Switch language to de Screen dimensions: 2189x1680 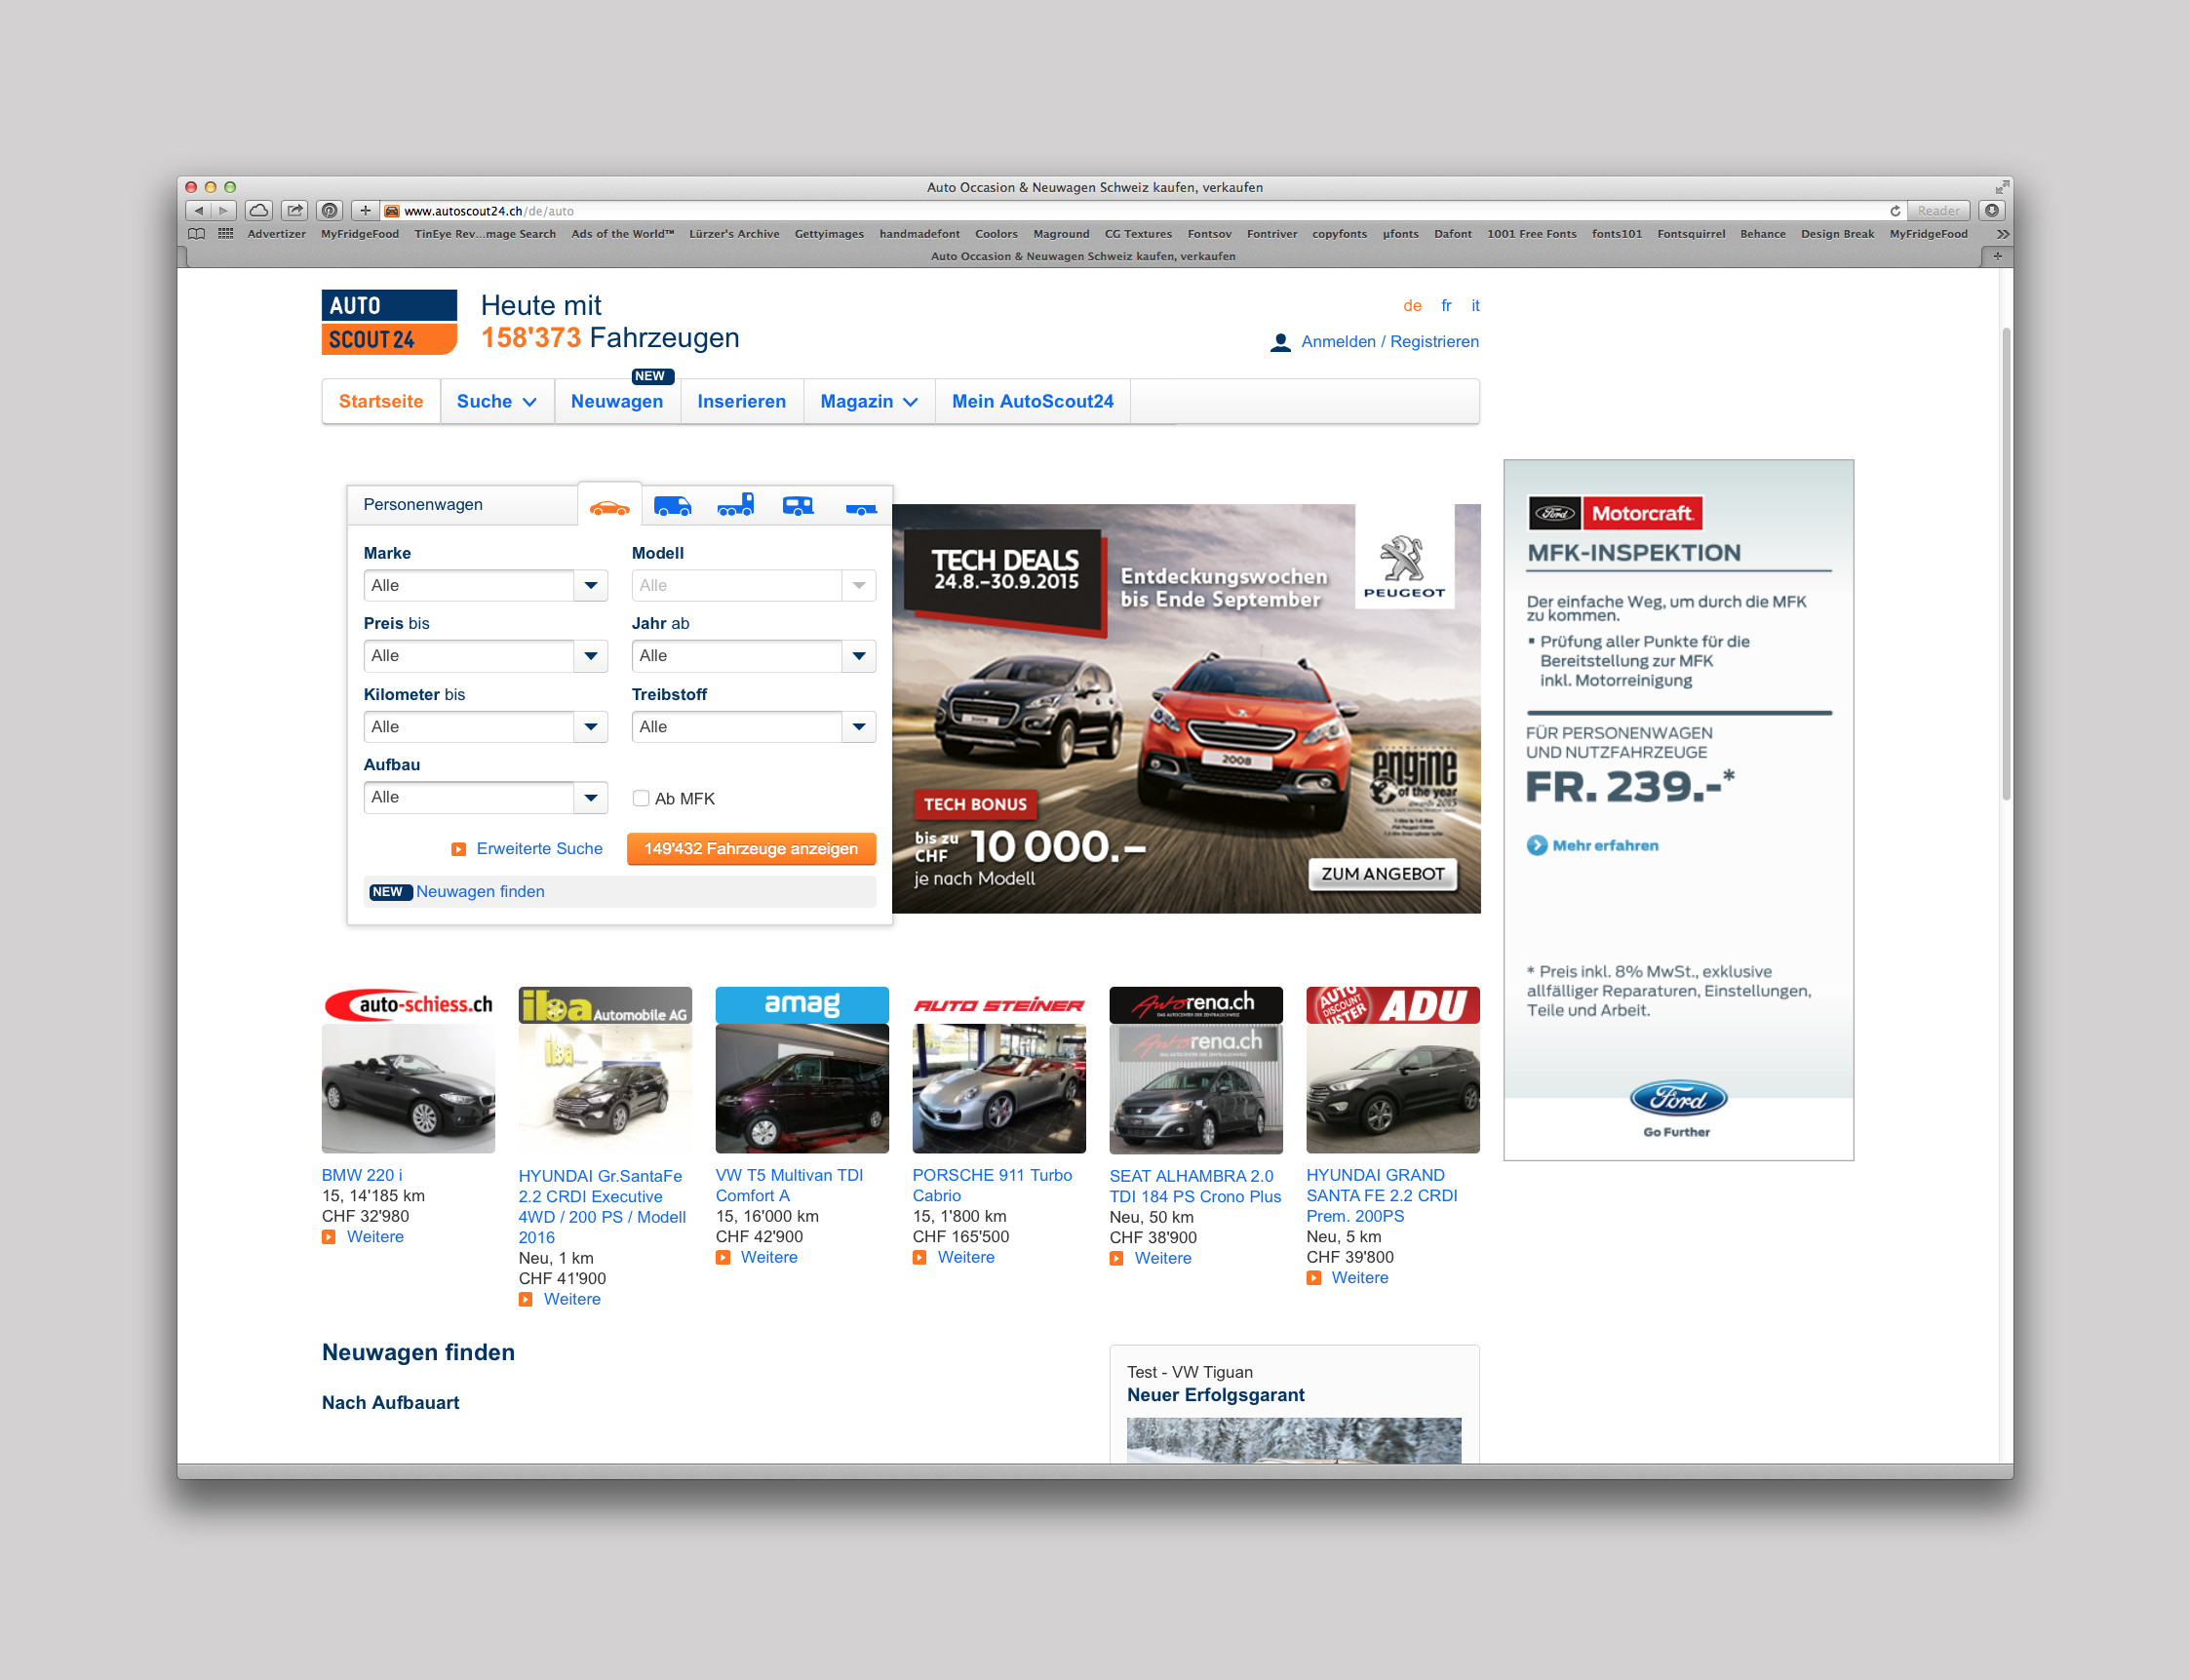[x=1412, y=306]
